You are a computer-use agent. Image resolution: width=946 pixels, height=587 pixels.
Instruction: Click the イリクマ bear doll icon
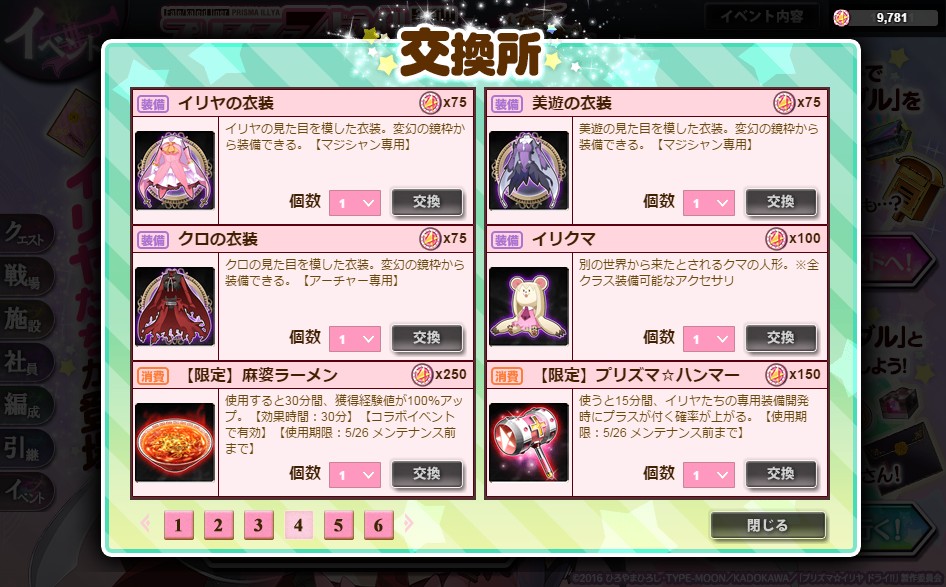[529, 306]
